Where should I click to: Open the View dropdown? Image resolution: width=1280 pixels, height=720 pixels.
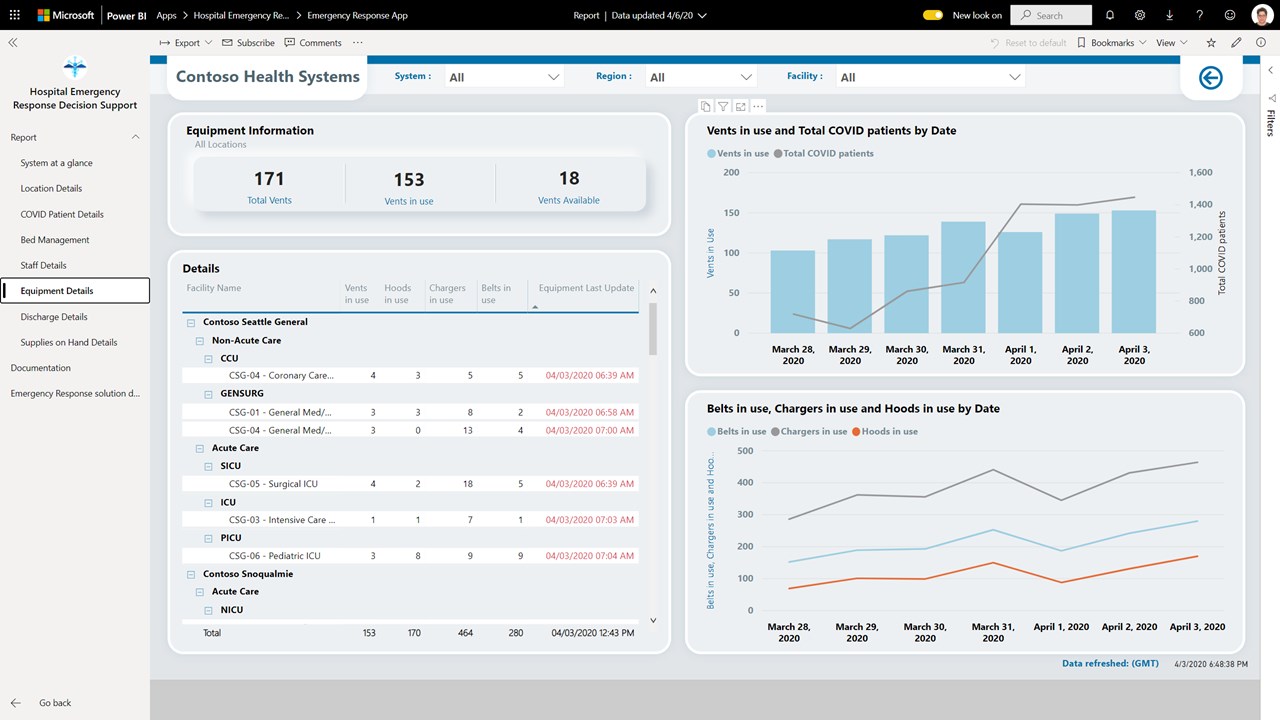click(x=1172, y=43)
